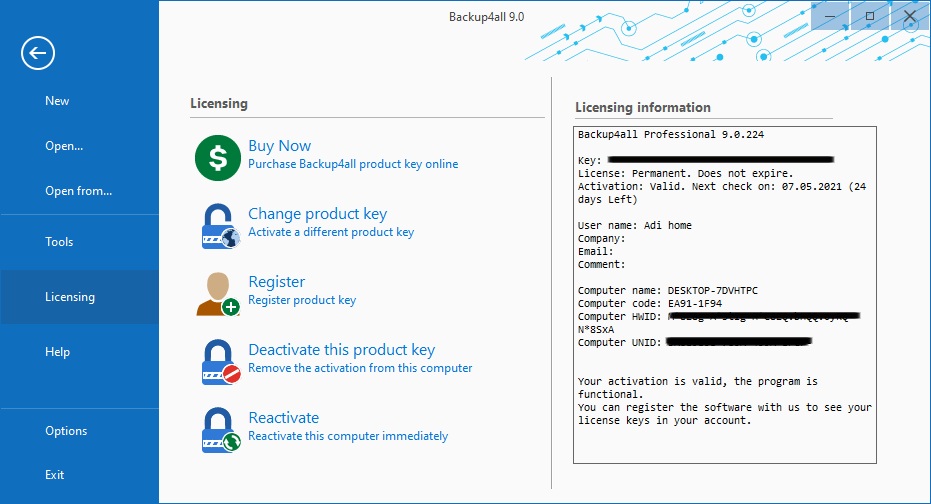Select the Licensing sidebar item

[x=80, y=297]
